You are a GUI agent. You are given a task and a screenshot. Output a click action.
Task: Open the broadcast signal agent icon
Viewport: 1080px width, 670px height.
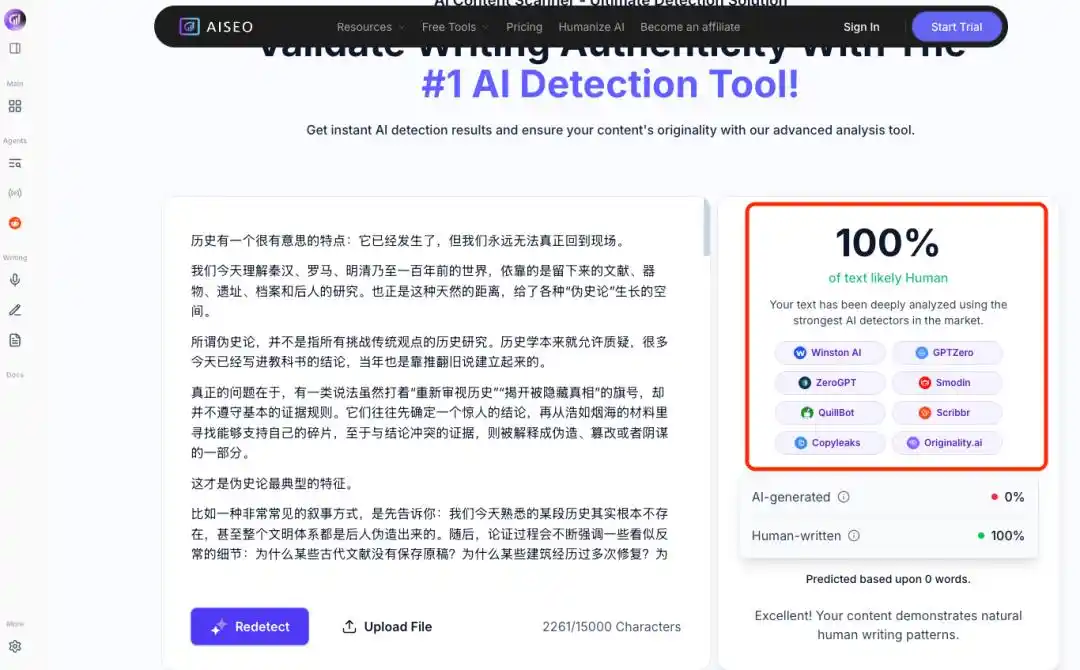(15, 193)
